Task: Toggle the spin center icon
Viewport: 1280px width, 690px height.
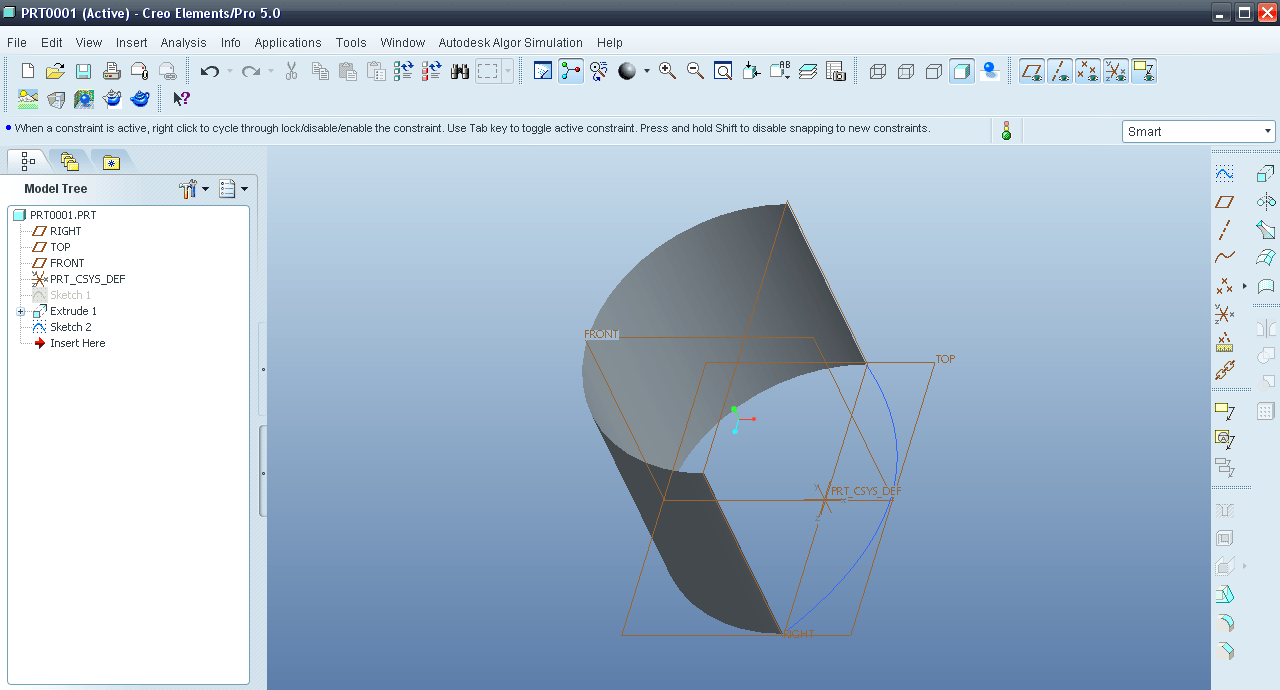Action: (571, 71)
